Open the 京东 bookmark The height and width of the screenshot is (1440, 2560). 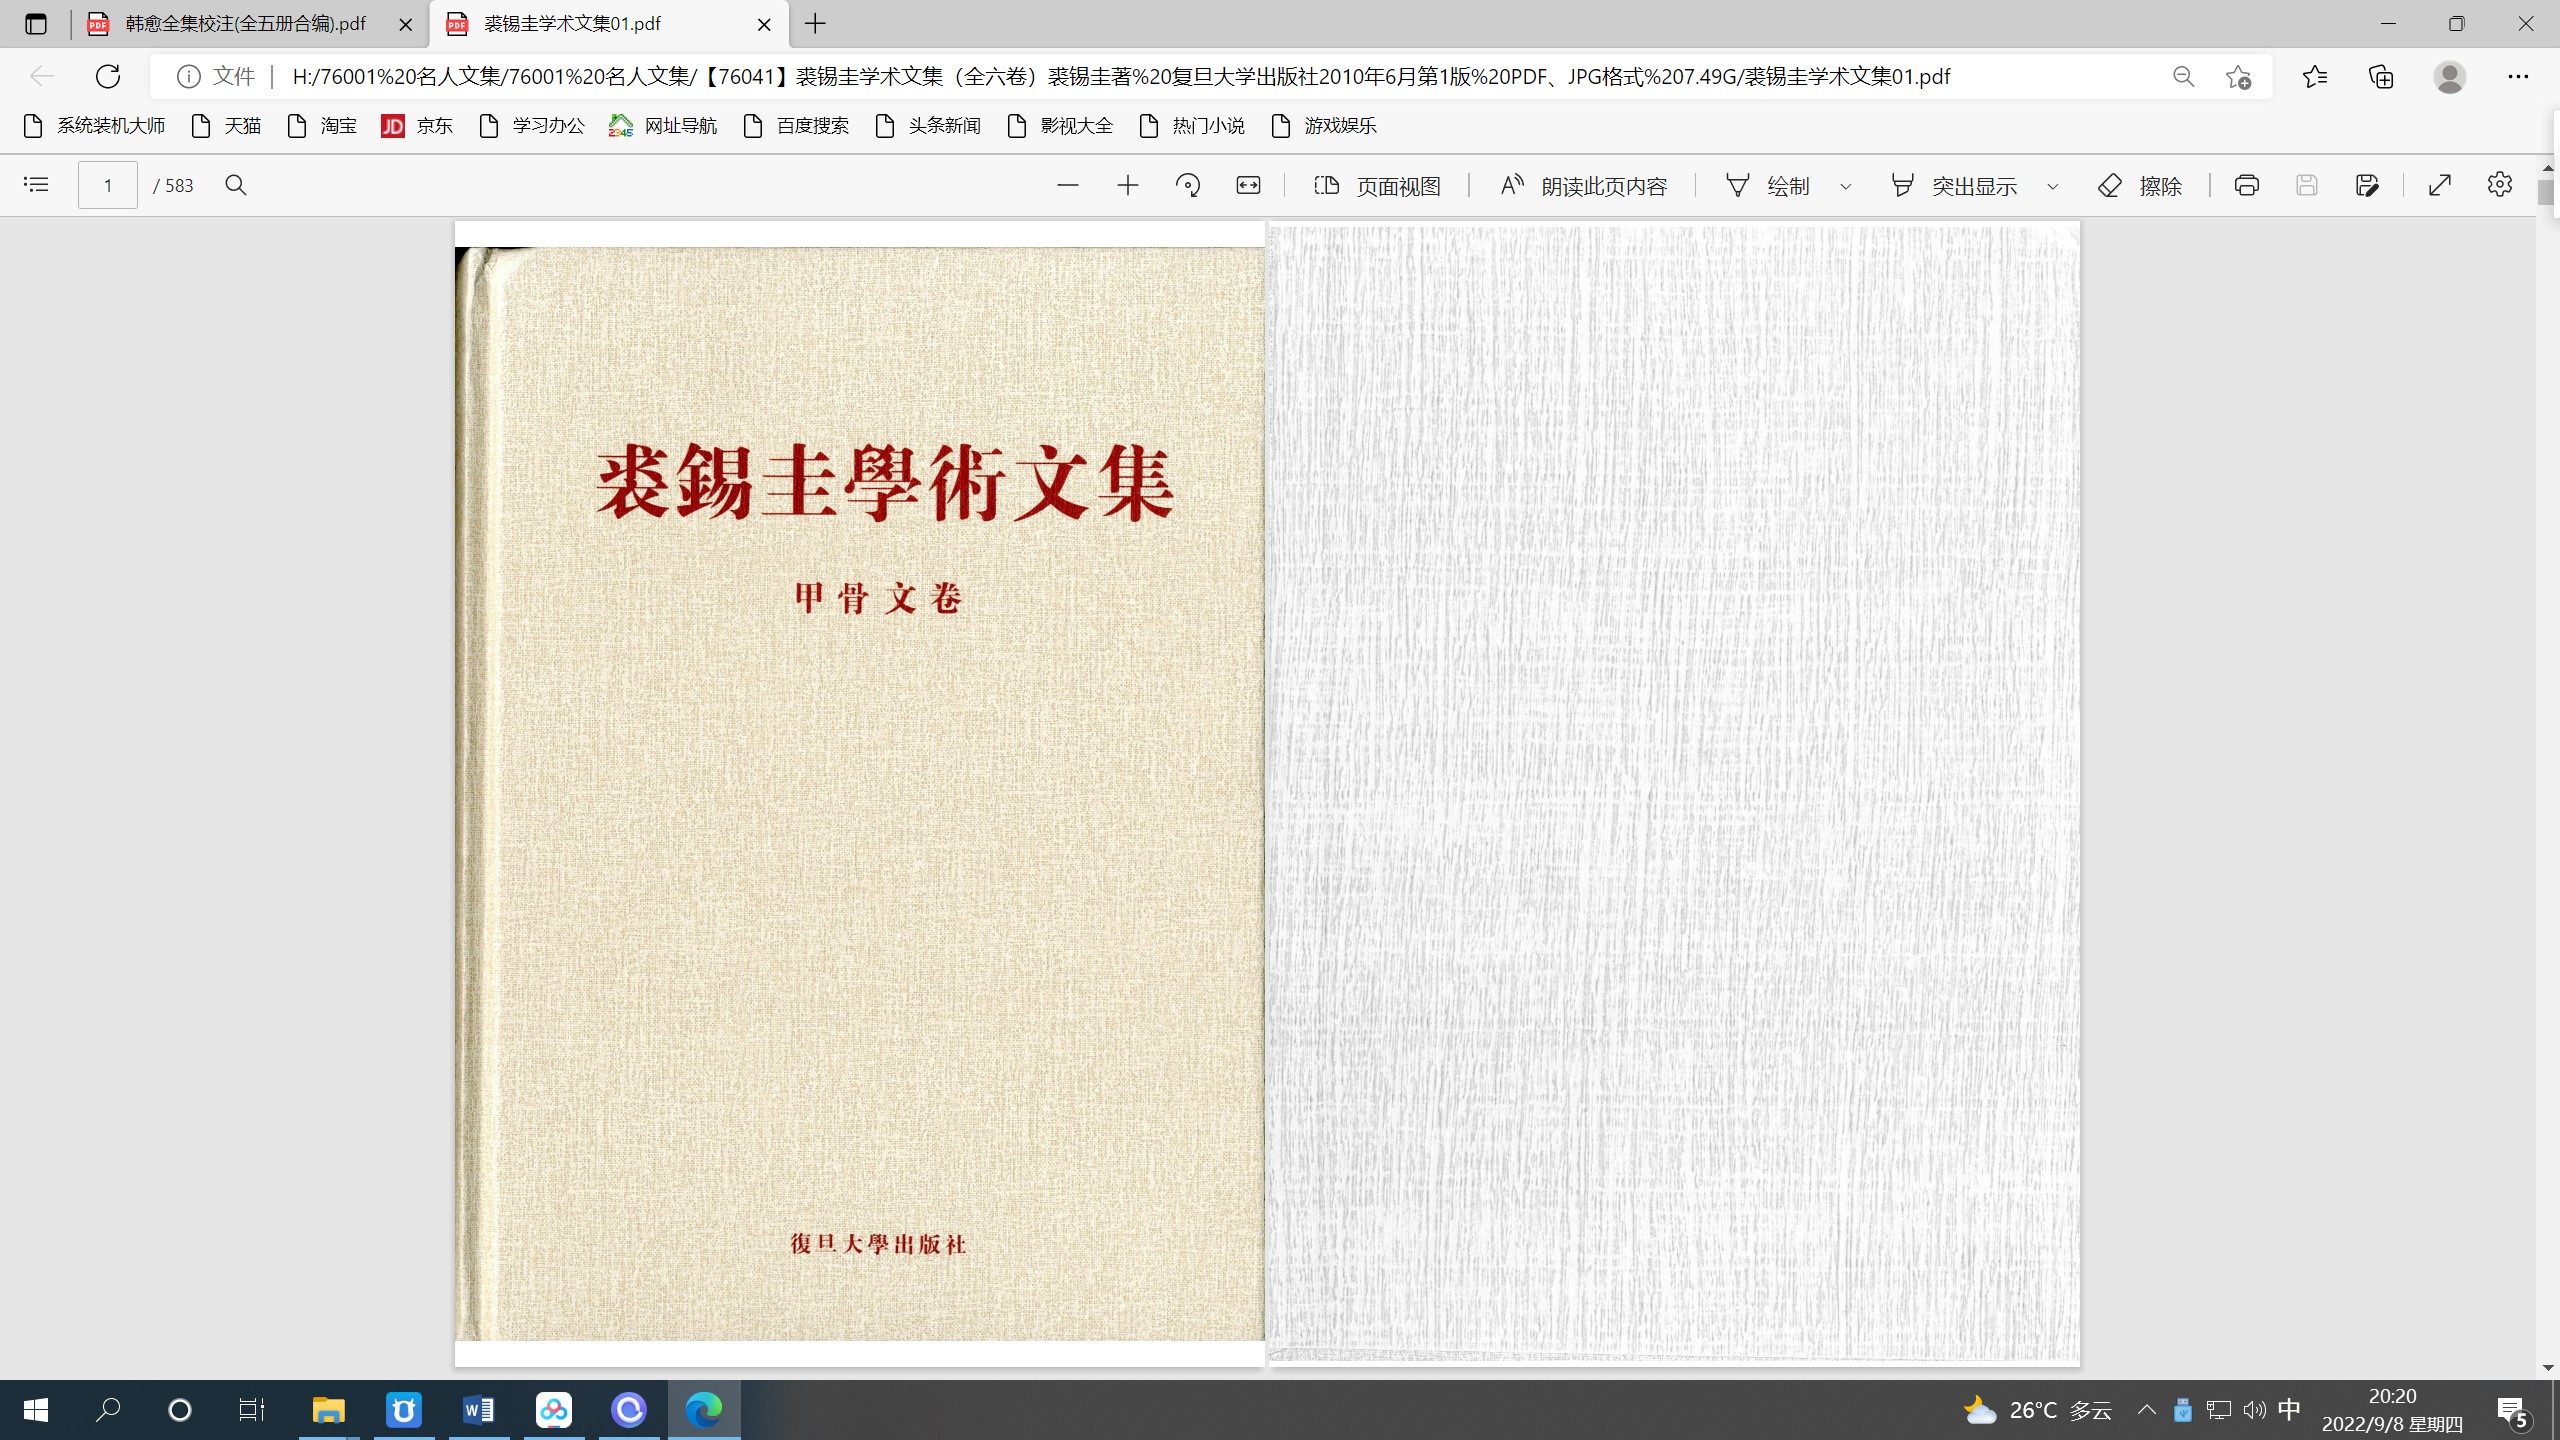416,126
